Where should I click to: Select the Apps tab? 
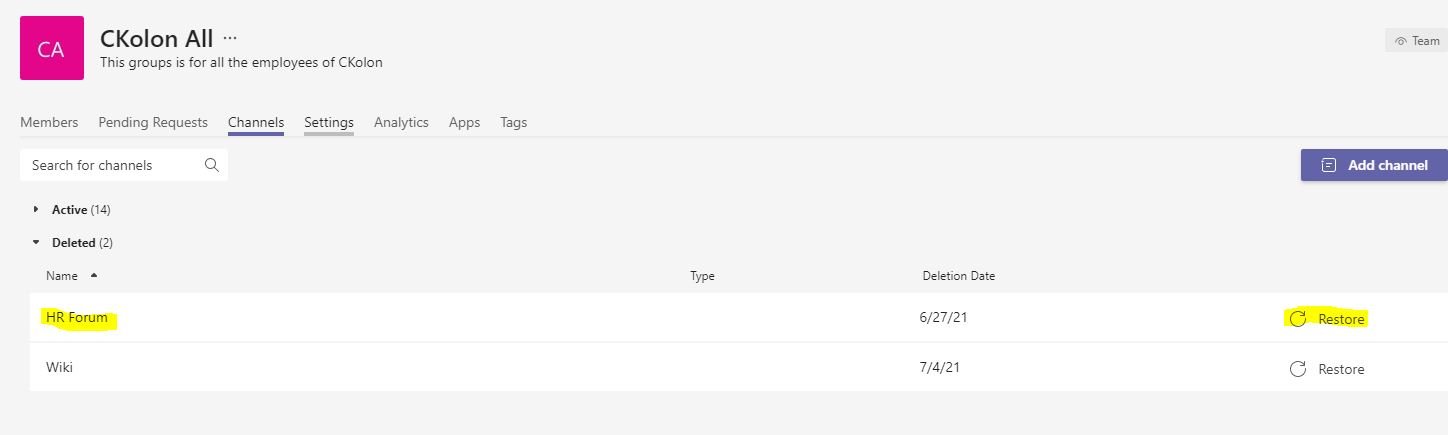464,122
